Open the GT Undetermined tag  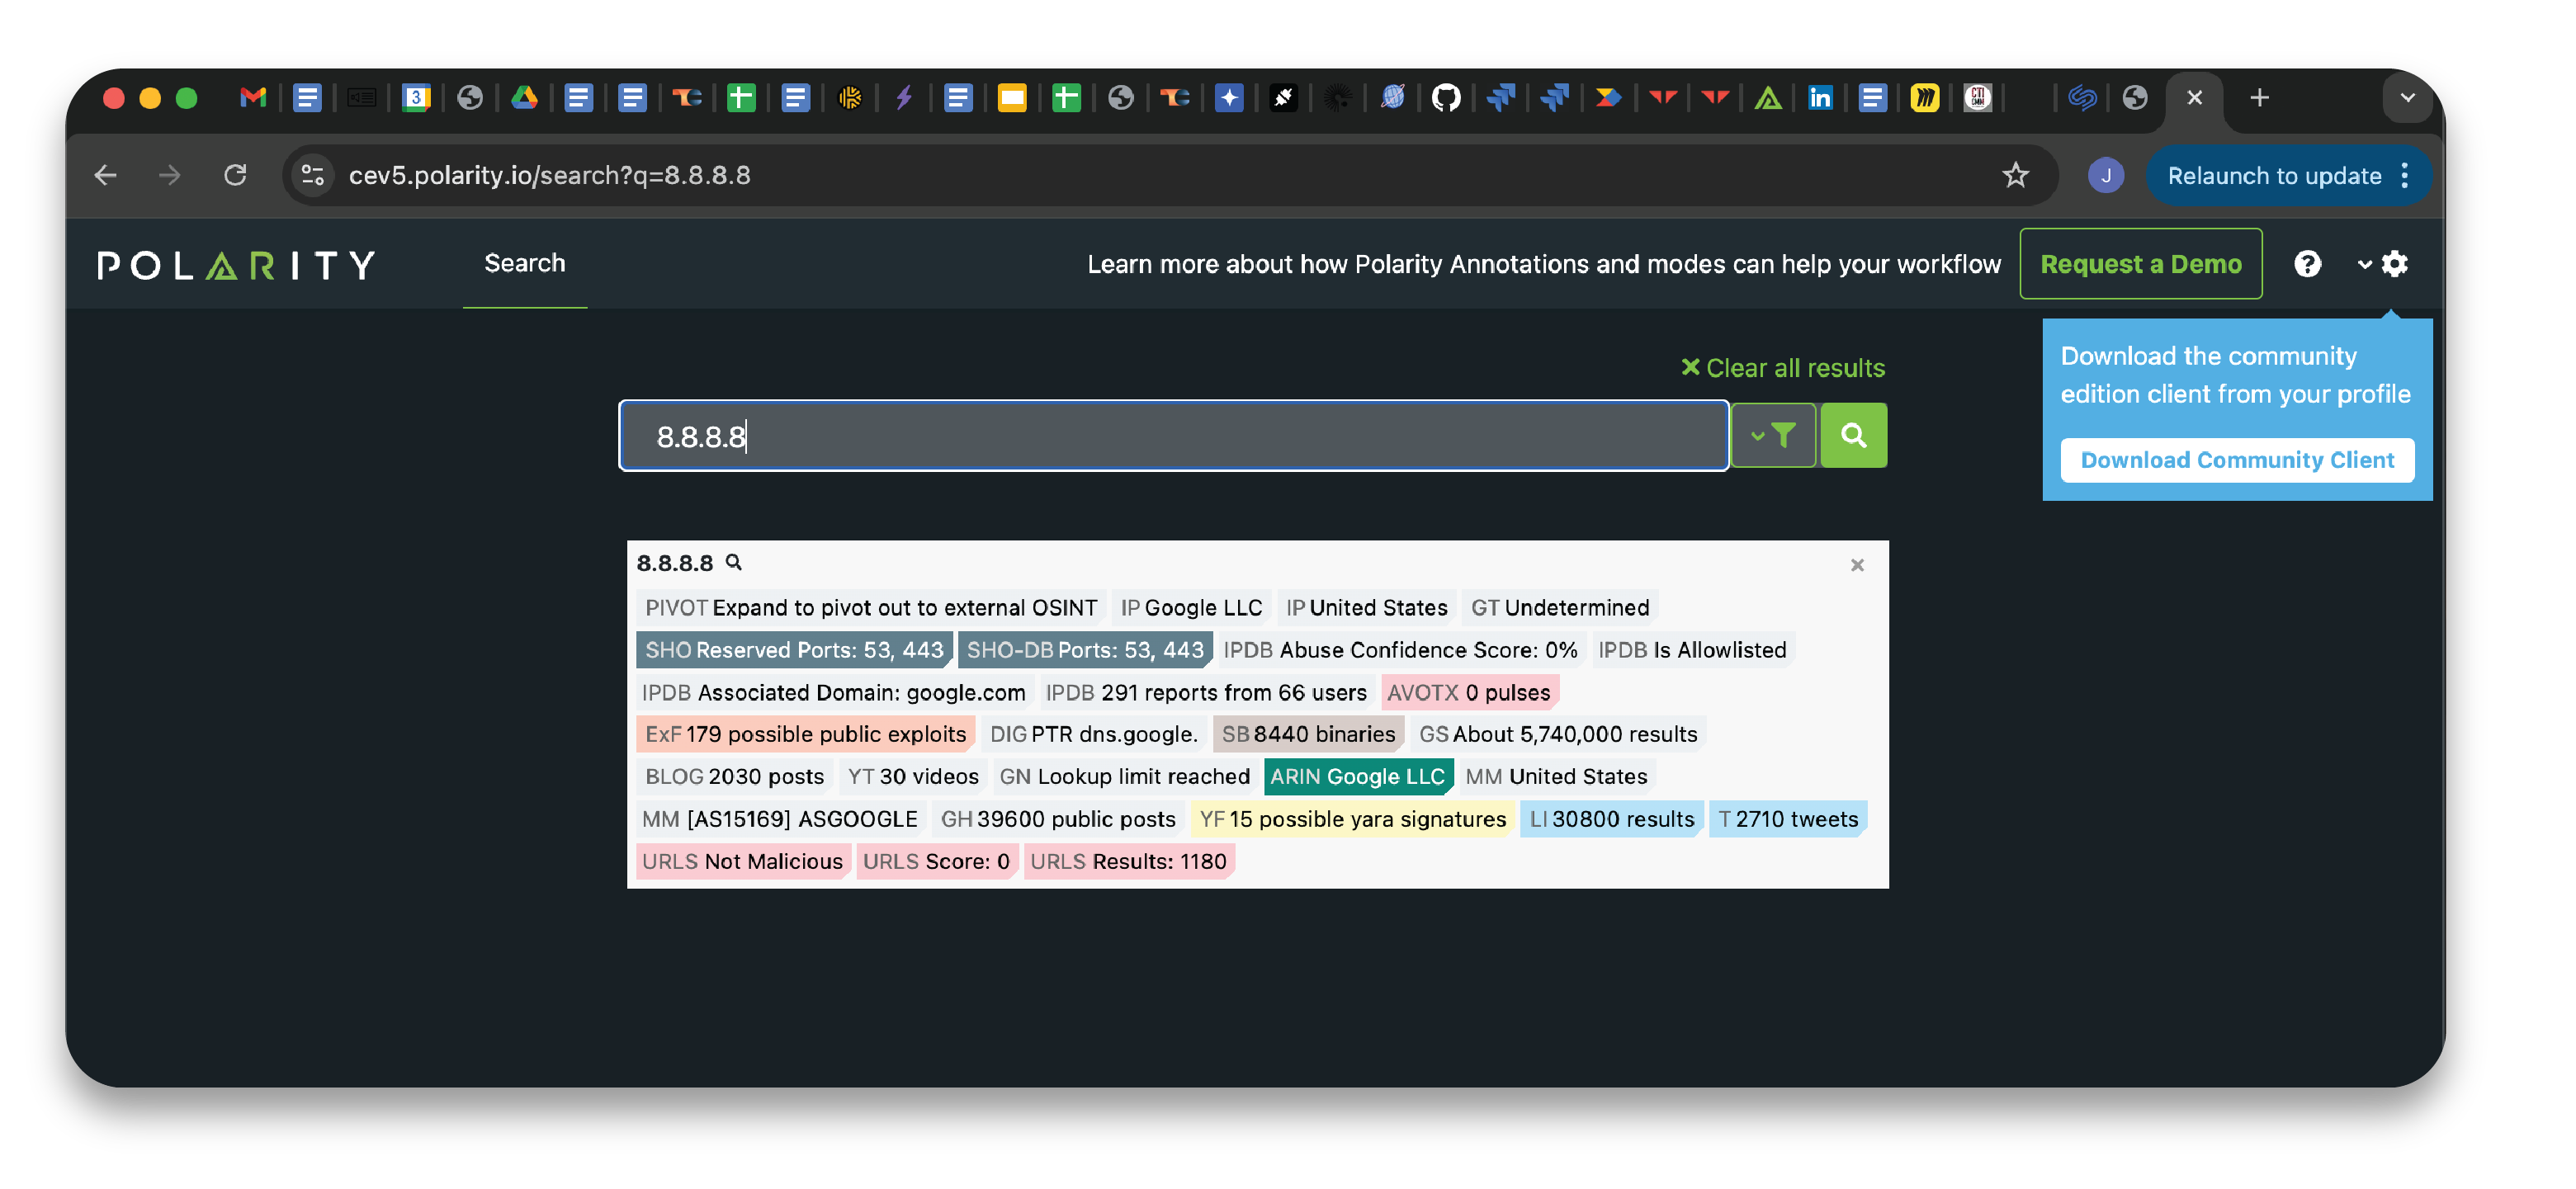pos(1560,607)
